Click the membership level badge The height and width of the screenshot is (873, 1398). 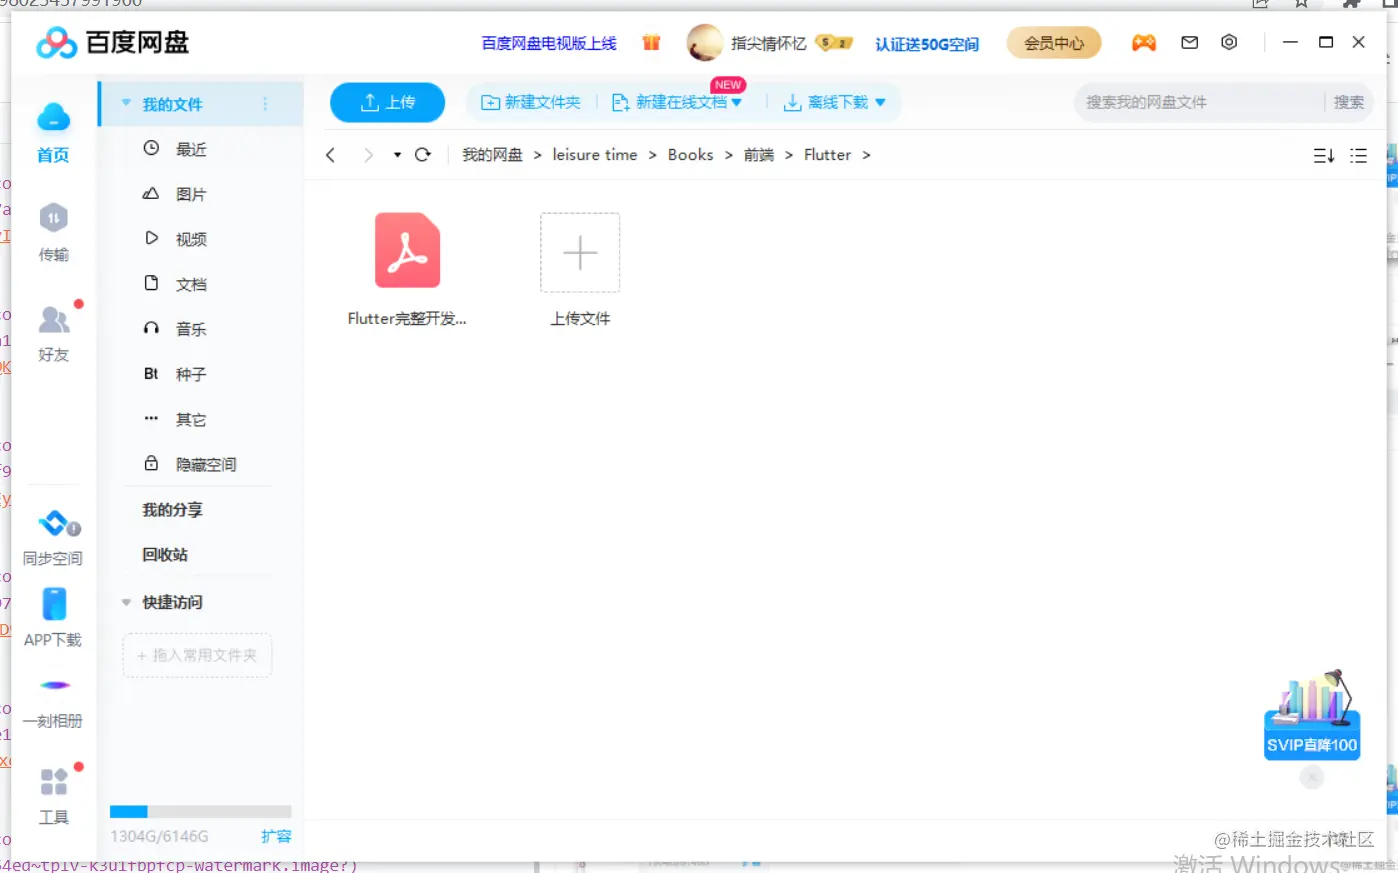834,43
